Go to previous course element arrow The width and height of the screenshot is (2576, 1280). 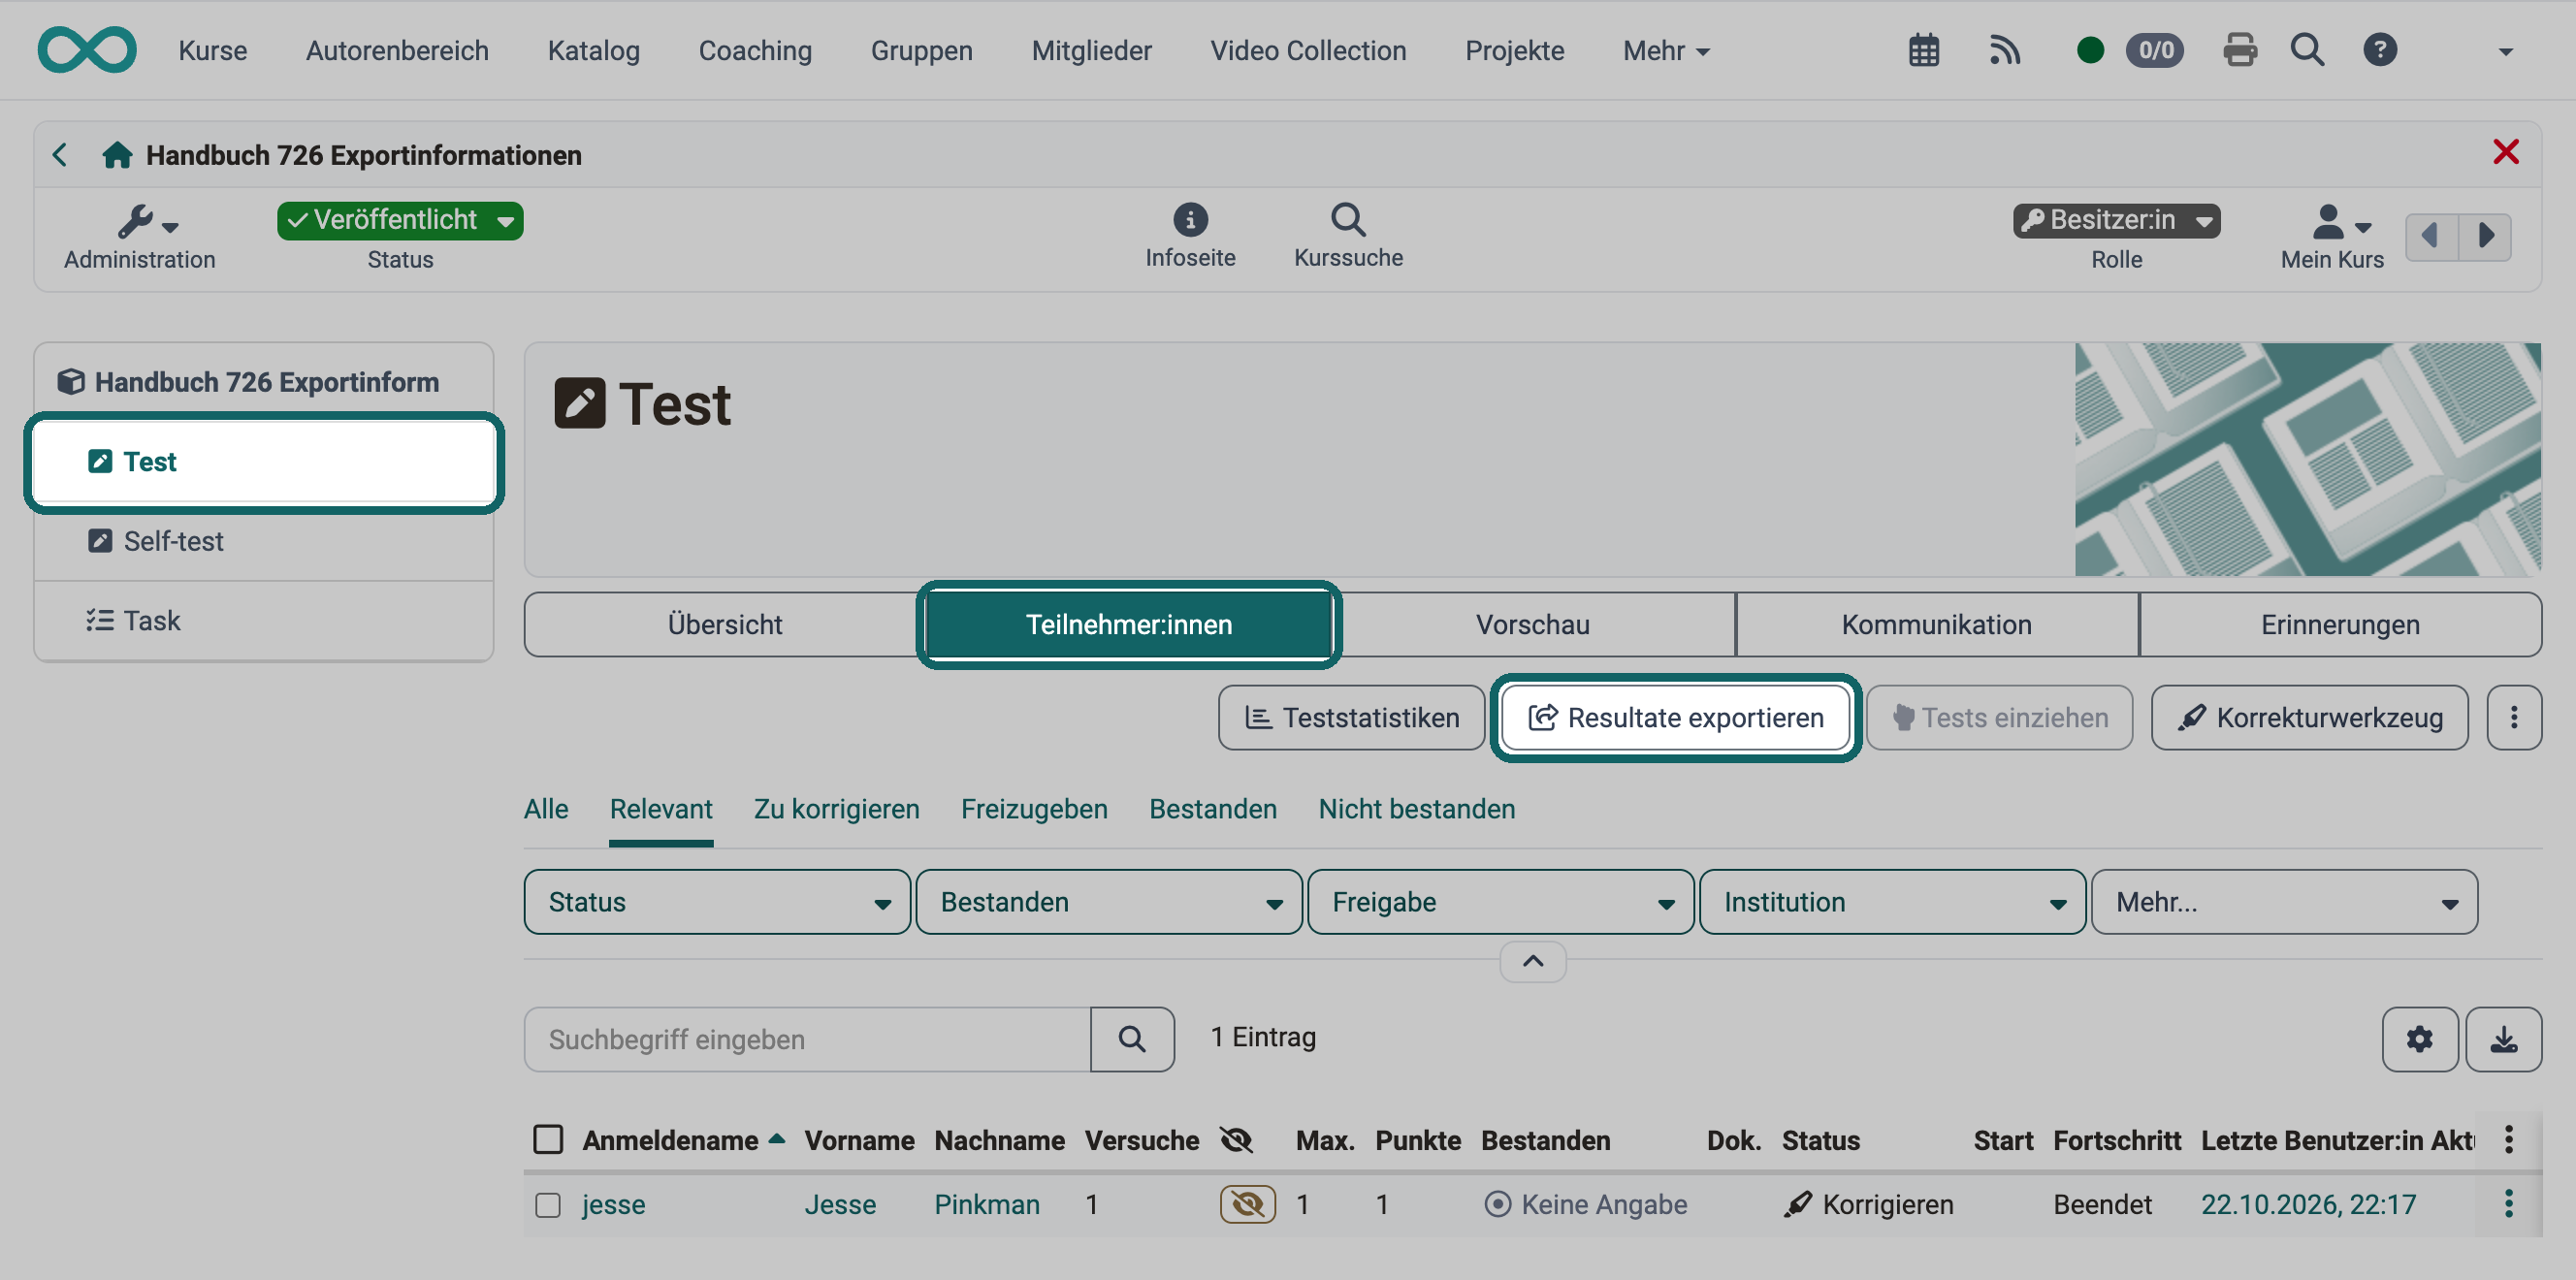[2431, 237]
